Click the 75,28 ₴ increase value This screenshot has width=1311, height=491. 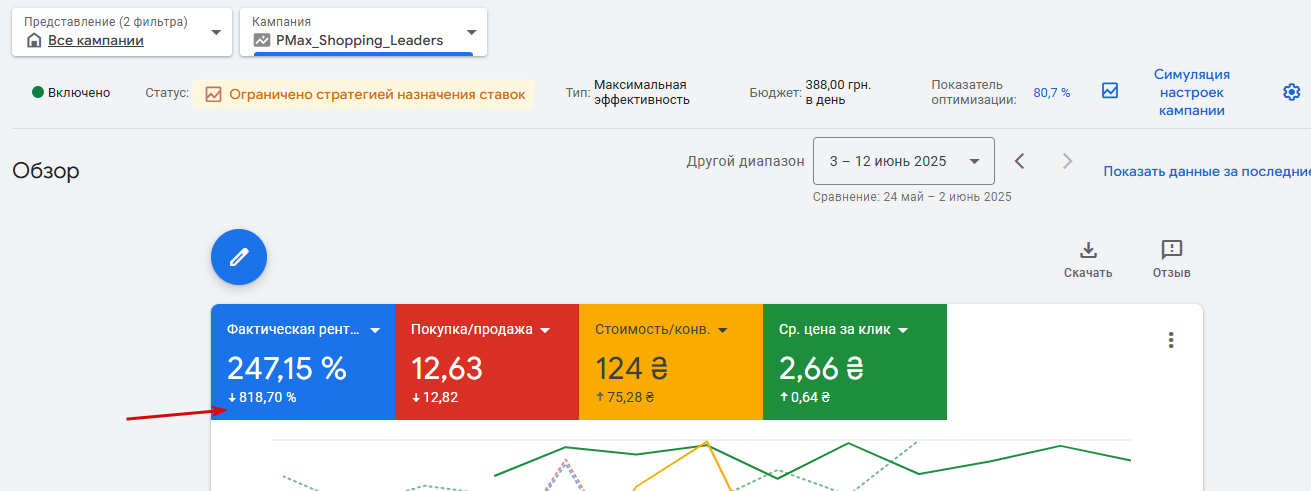click(630, 397)
